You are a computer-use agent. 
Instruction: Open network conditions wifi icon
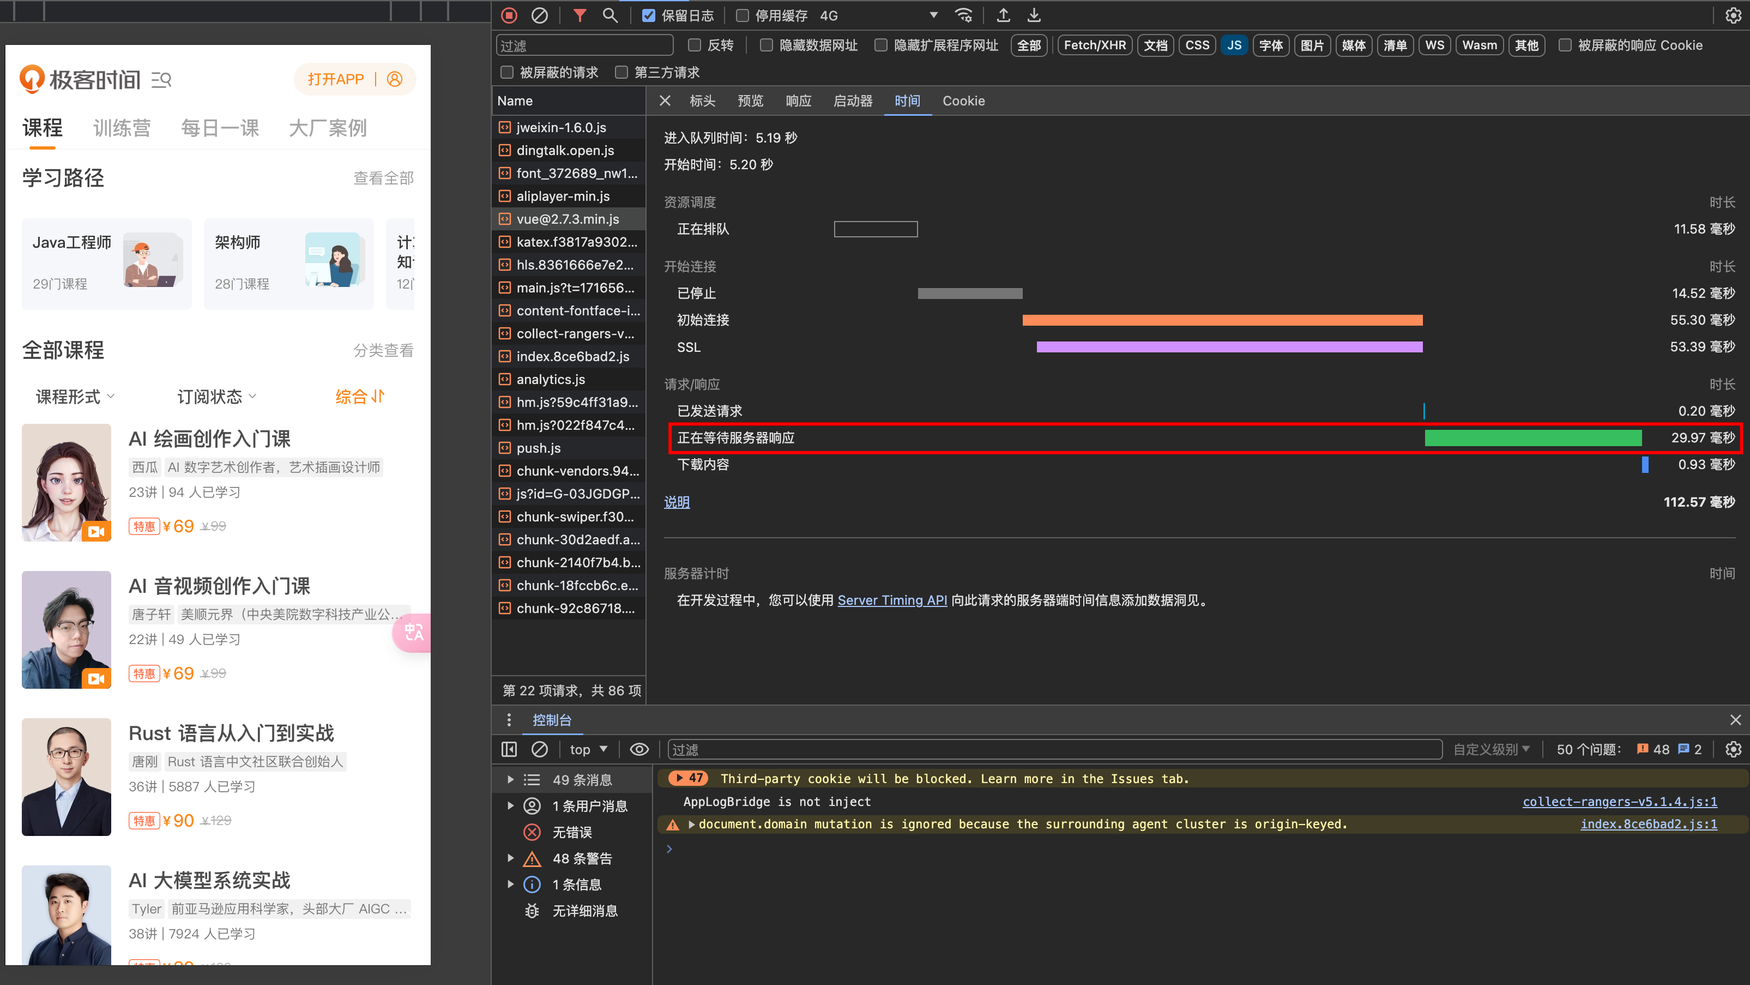coord(964,15)
